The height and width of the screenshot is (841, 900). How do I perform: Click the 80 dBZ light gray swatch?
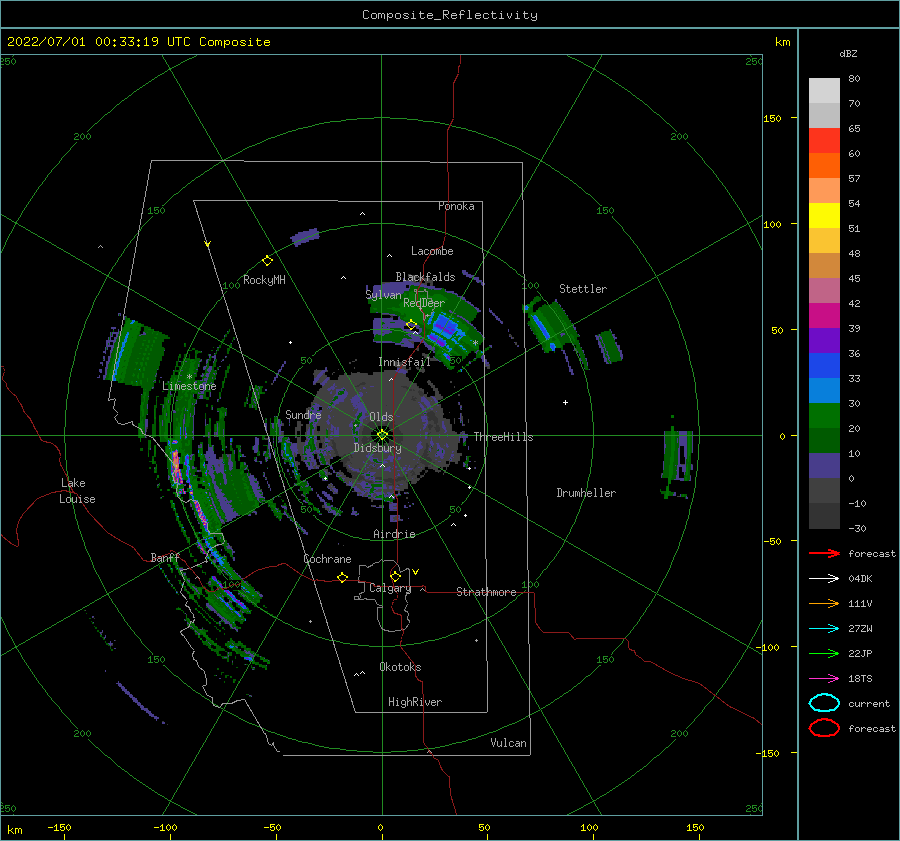click(824, 90)
